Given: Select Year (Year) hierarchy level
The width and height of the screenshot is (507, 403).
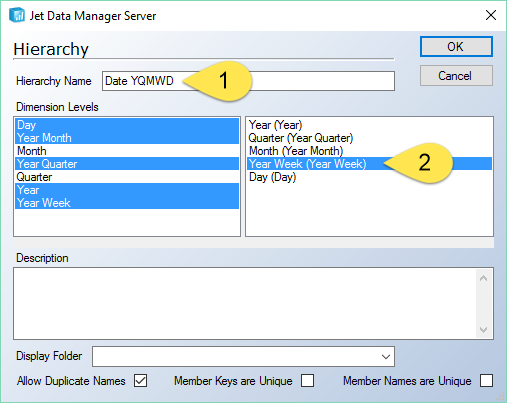Looking at the screenshot, I should point(275,125).
